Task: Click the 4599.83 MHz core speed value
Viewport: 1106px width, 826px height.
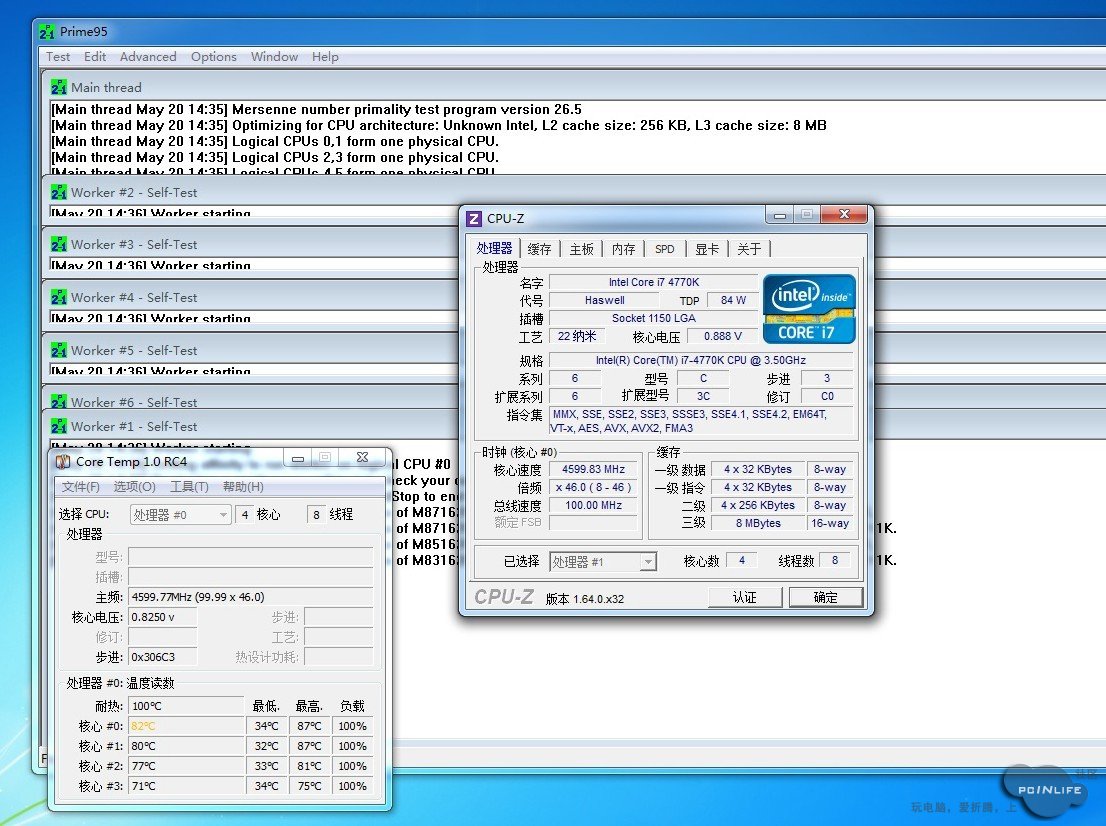Action: (x=593, y=470)
